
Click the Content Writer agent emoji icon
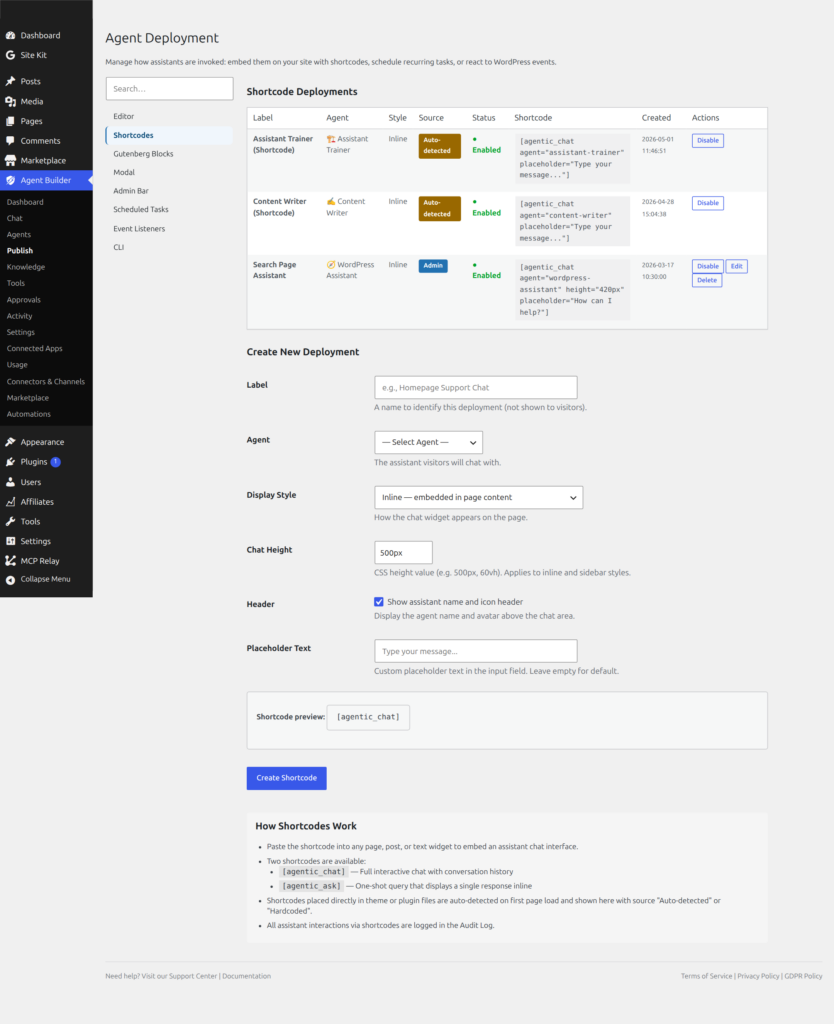click(x=330, y=202)
